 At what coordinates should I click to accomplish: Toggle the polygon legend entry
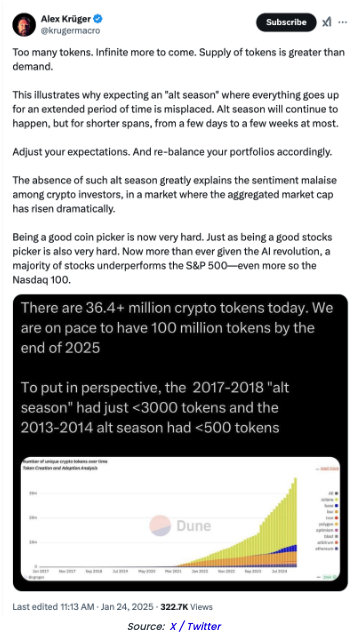coord(329,524)
